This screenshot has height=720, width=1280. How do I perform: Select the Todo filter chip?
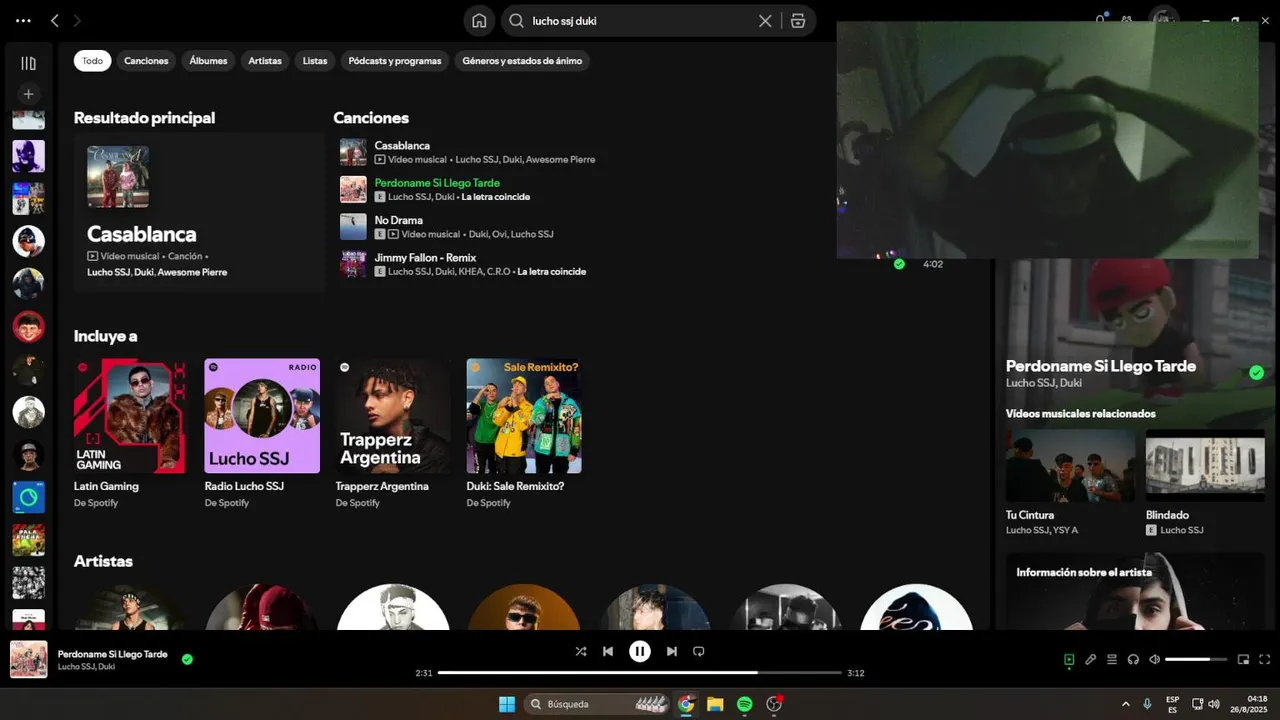point(92,61)
